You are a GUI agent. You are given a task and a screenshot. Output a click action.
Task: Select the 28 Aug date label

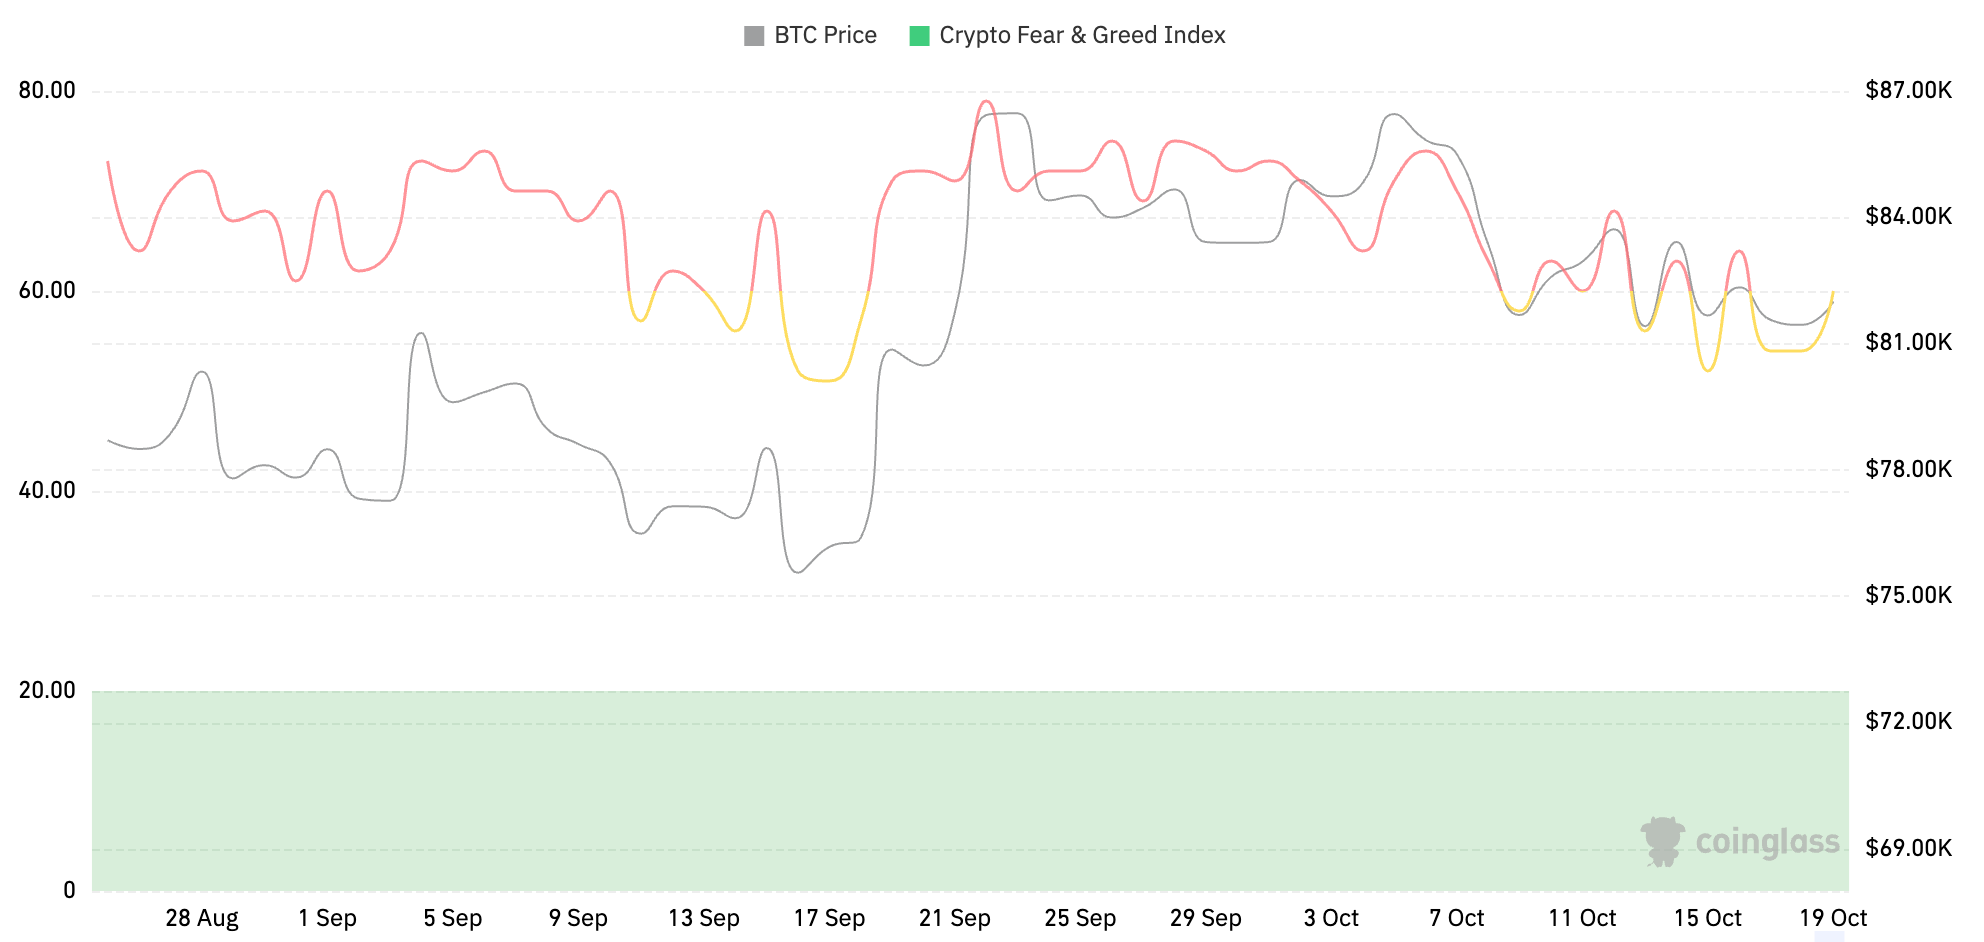202,918
